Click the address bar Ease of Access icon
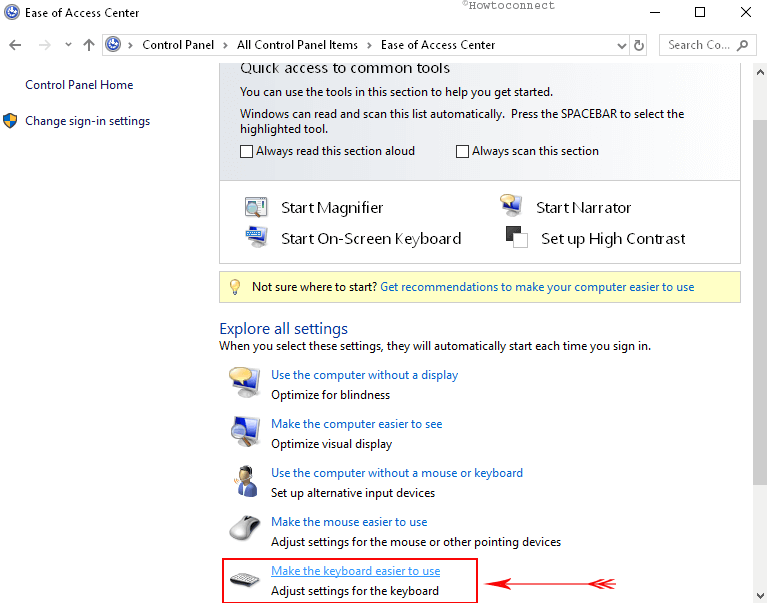The height and width of the screenshot is (603, 767). [113, 45]
